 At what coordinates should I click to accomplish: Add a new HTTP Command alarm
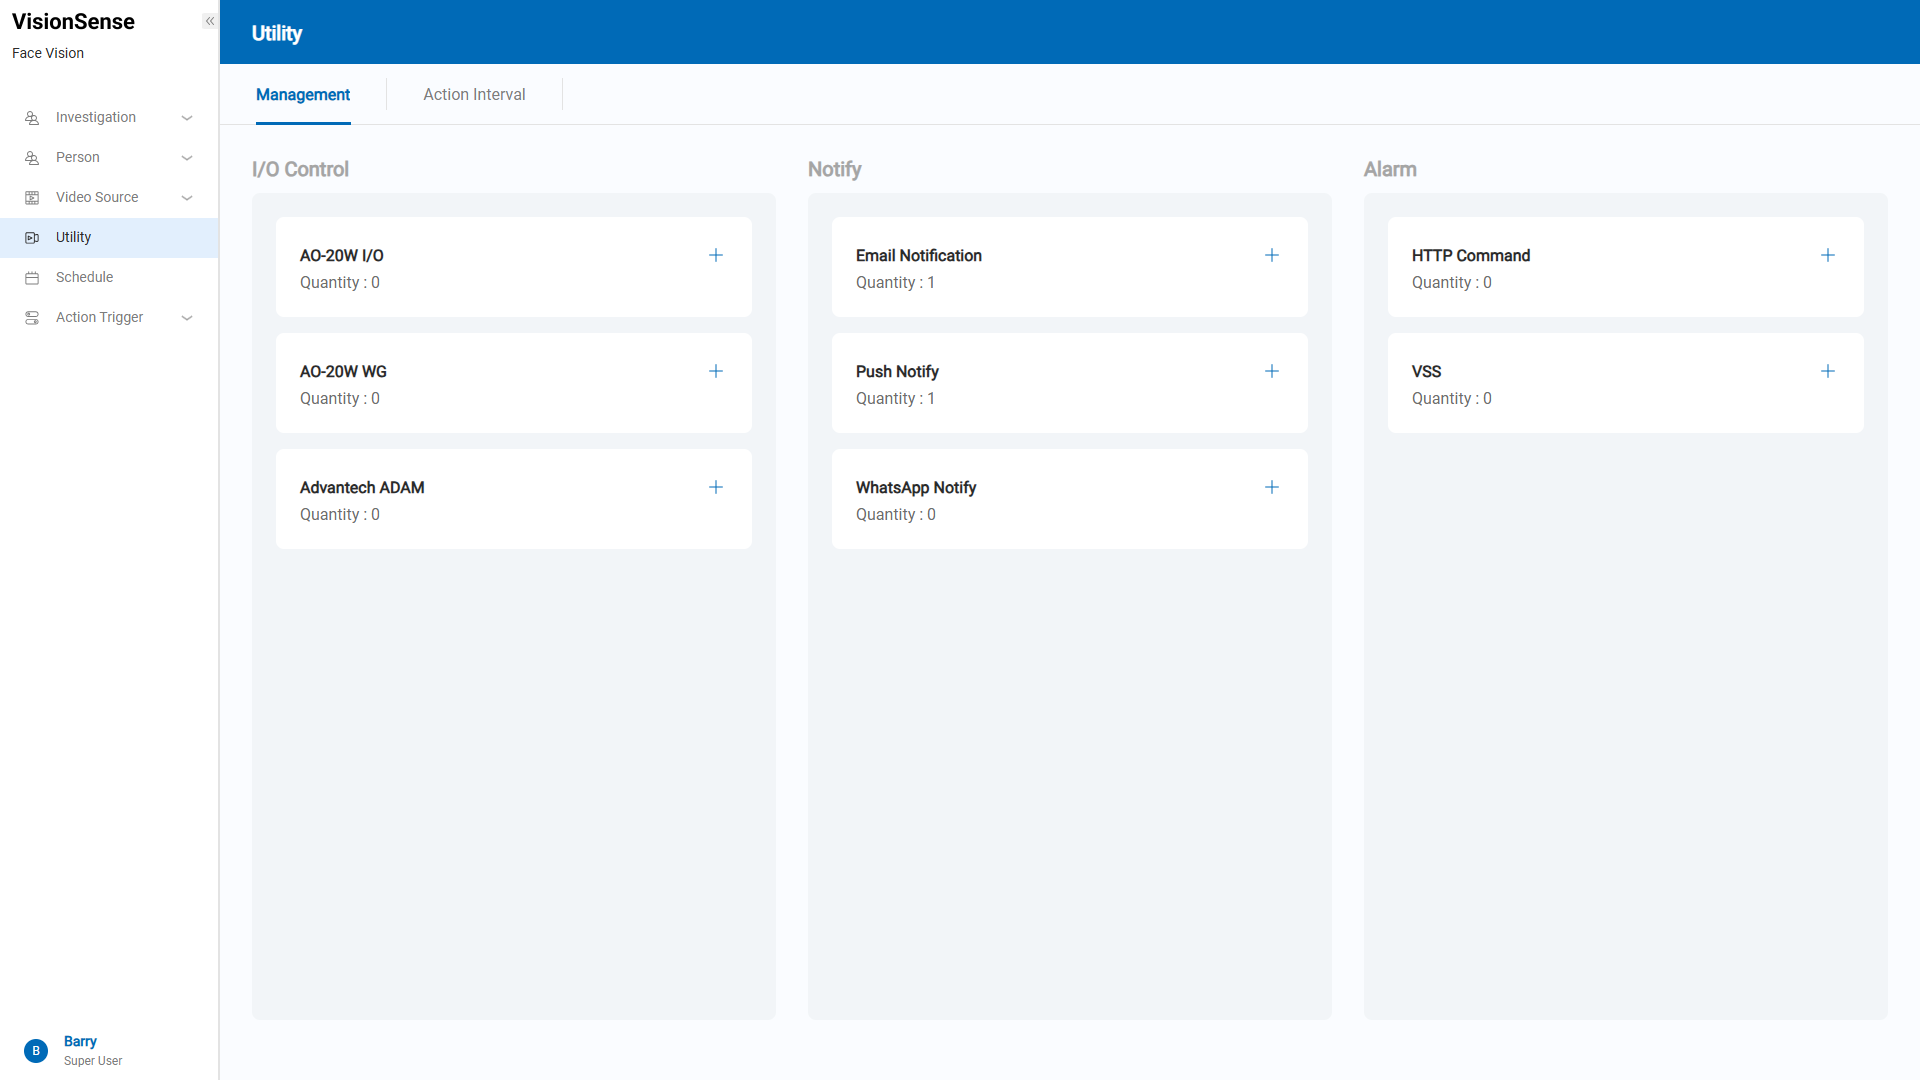1828,255
